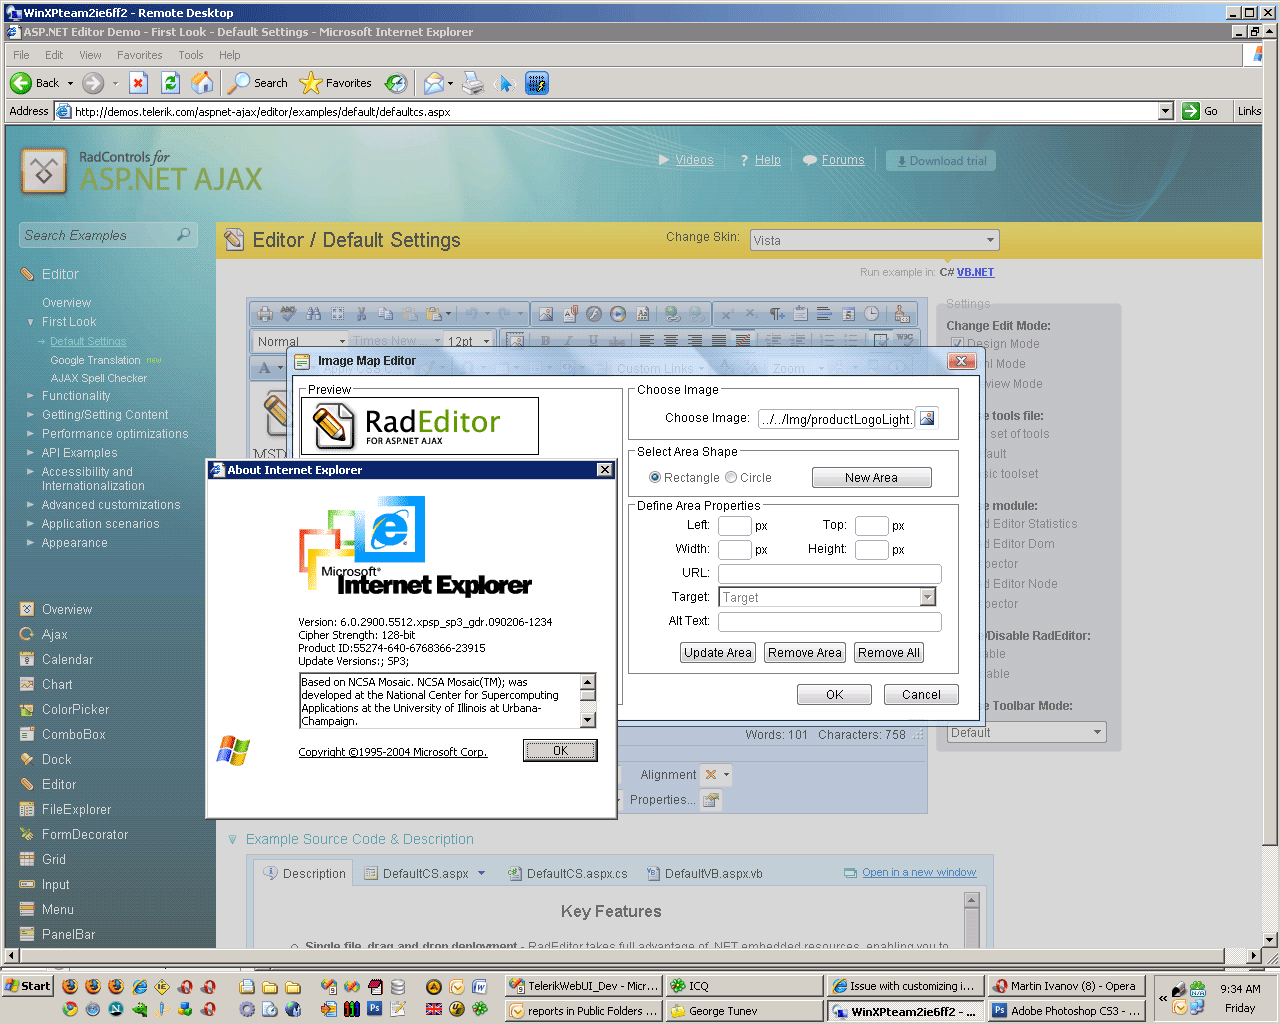Click the image browse icon beside Choose Image
This screenshot has width=1280, height=1024.
[927, 418]
